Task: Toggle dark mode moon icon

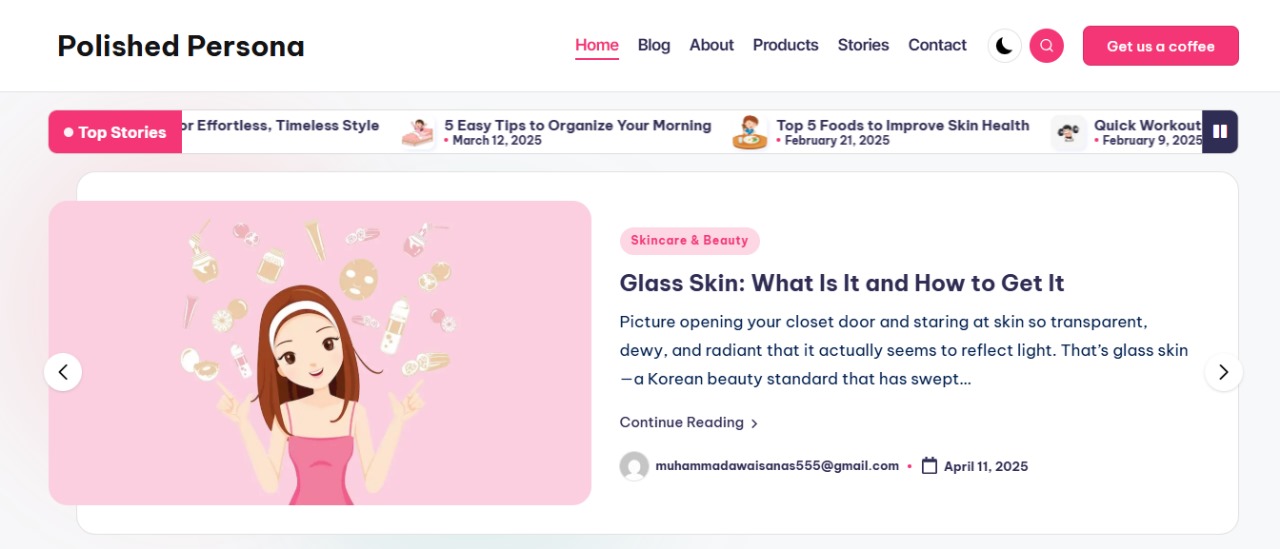Action: pos(1004,46)
